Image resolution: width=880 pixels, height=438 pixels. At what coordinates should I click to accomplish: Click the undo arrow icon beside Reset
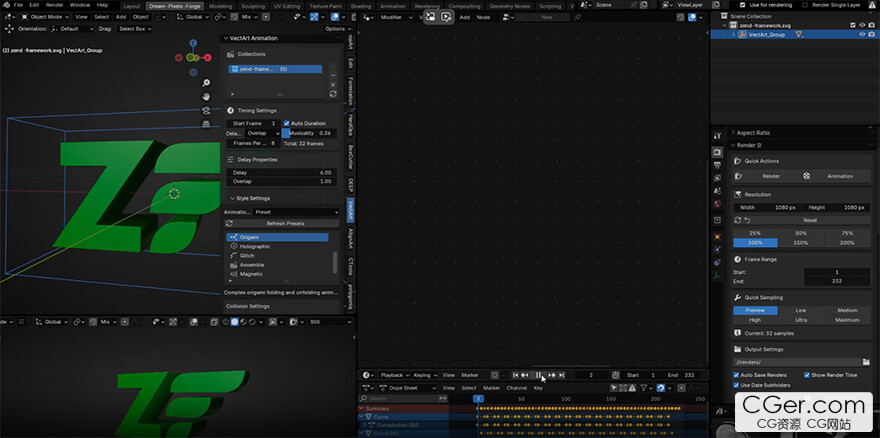pyautogui.click(x=748, y=220)
